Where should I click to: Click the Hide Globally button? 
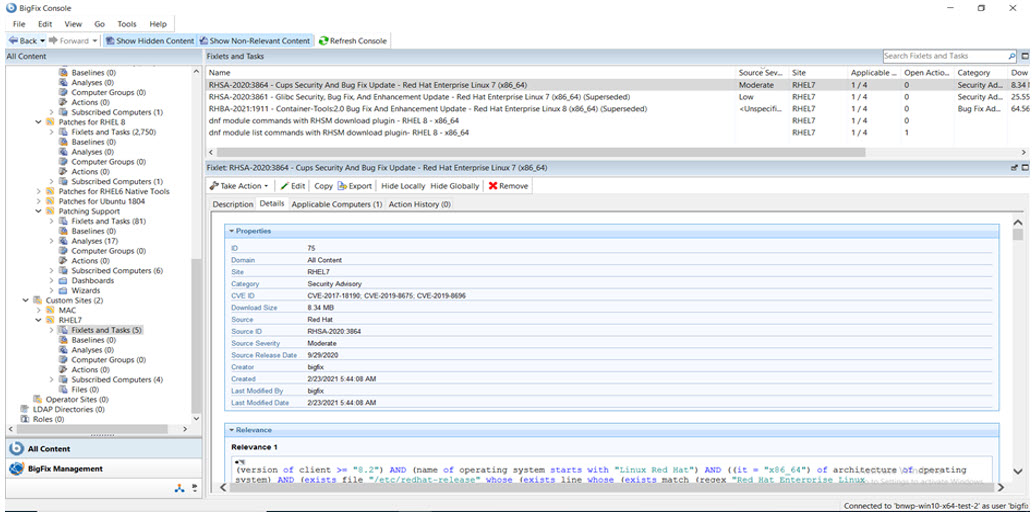[x=454, y=186]
